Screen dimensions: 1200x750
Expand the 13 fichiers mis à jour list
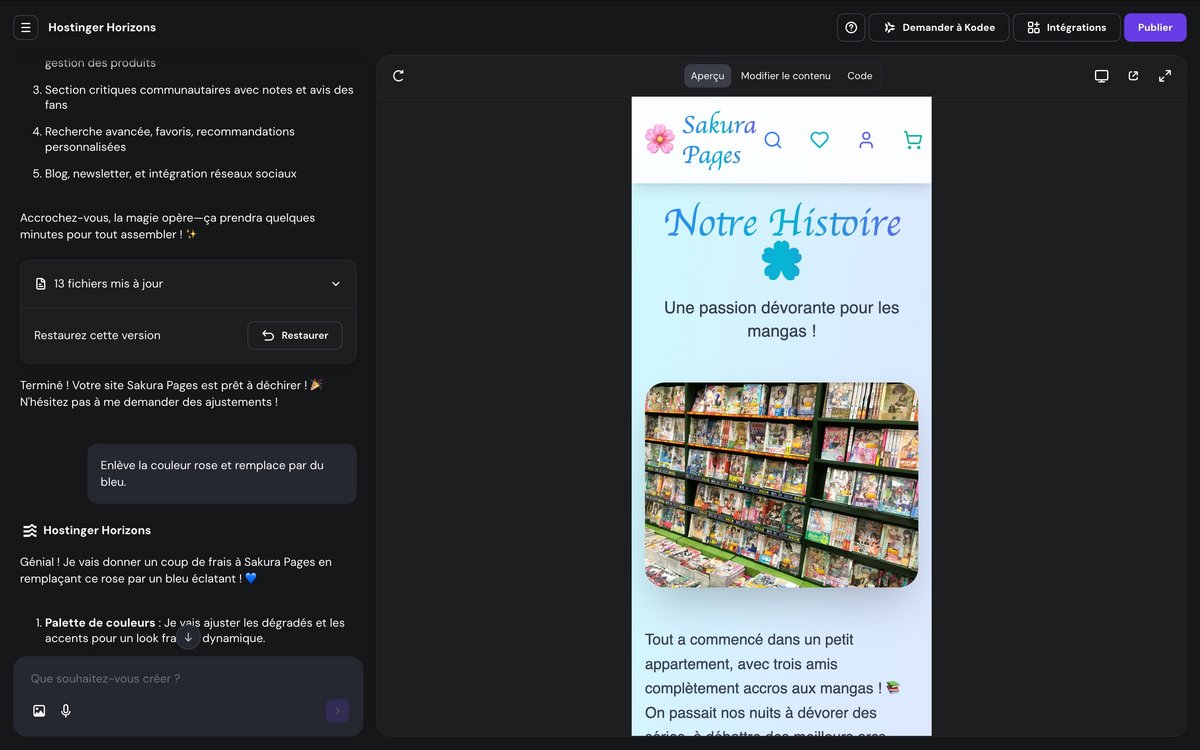click(335, 284)
